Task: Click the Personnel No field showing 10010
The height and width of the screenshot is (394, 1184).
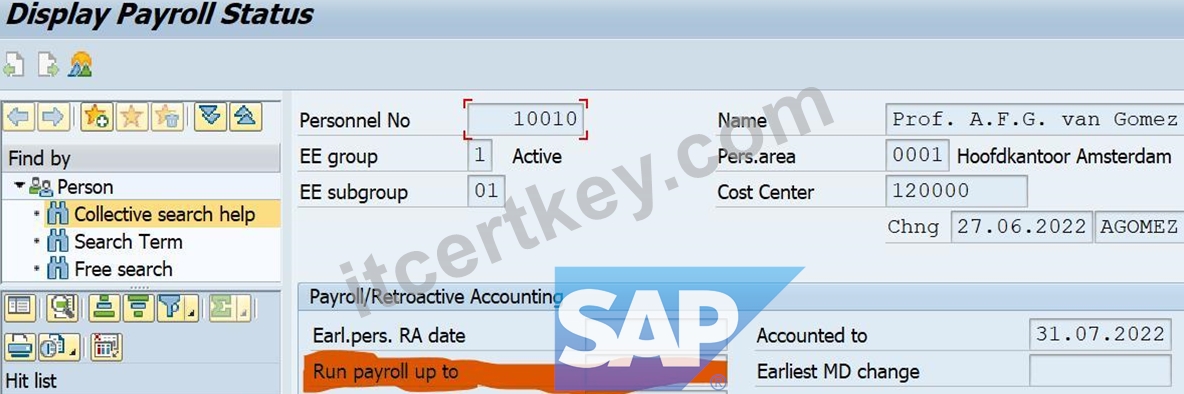Action: 526,119
